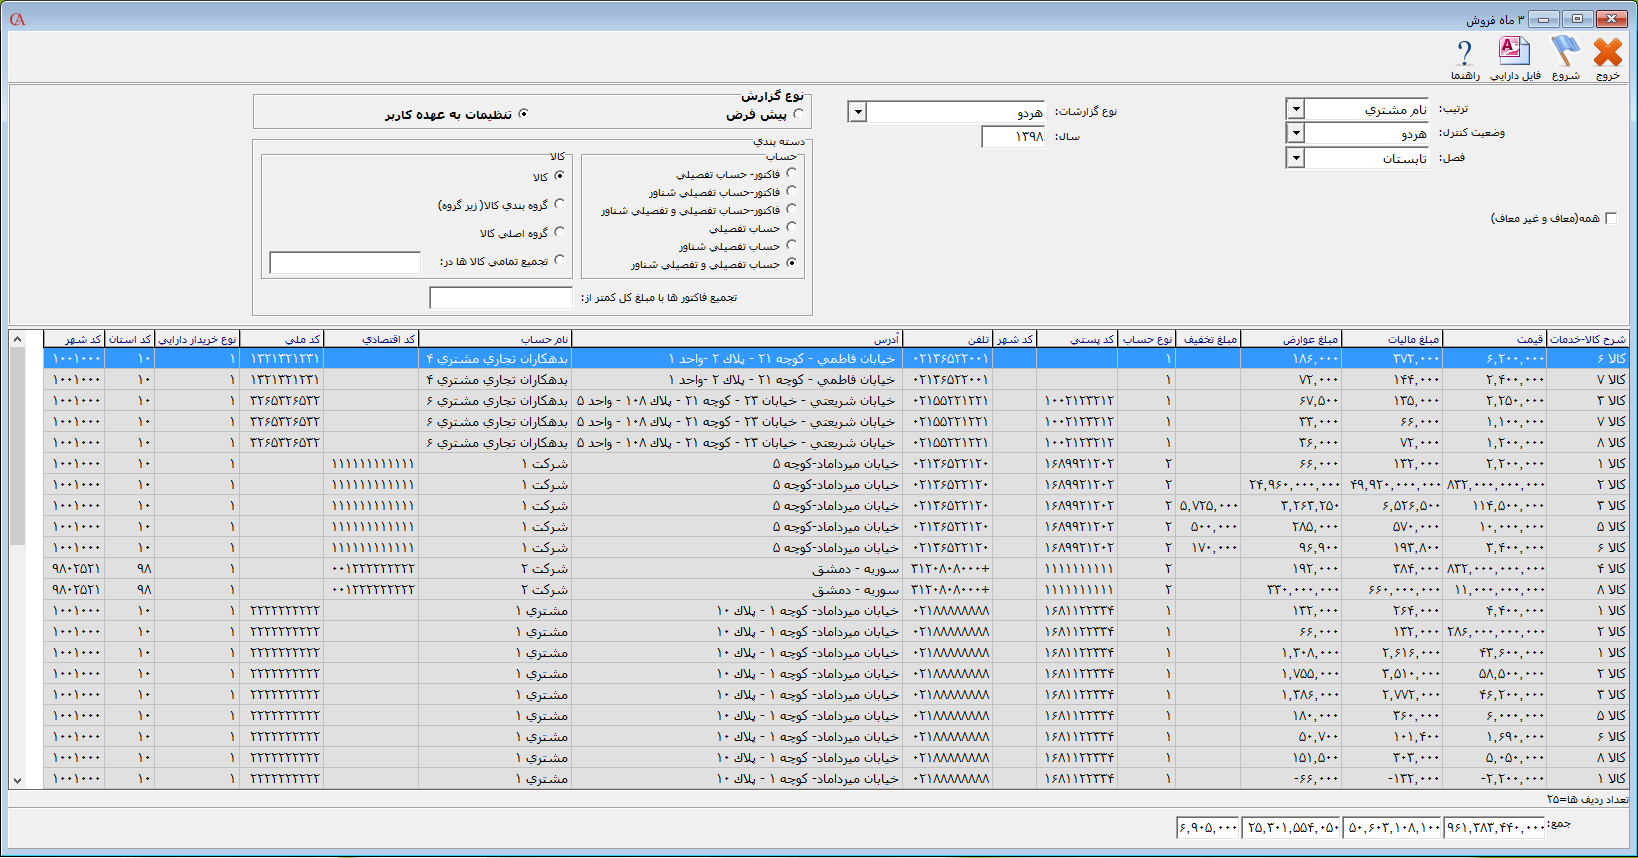Click the price cell ۲۸۶,۰۰۰,۰۰۰,۰۰۰
Image resolution: width=1638 pixels, height=858 pixels.
click(x=1494, y=631)
